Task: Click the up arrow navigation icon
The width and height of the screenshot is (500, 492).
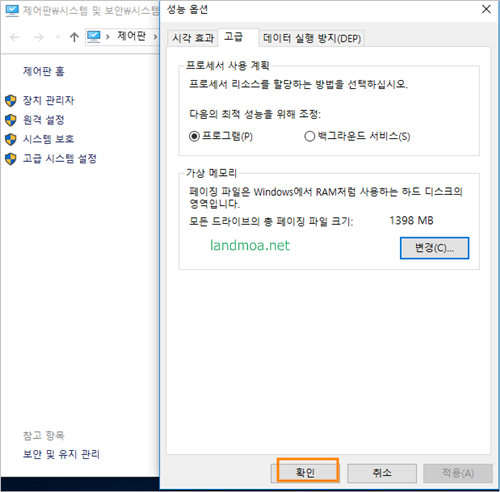Action: click(x=74, y=37)
